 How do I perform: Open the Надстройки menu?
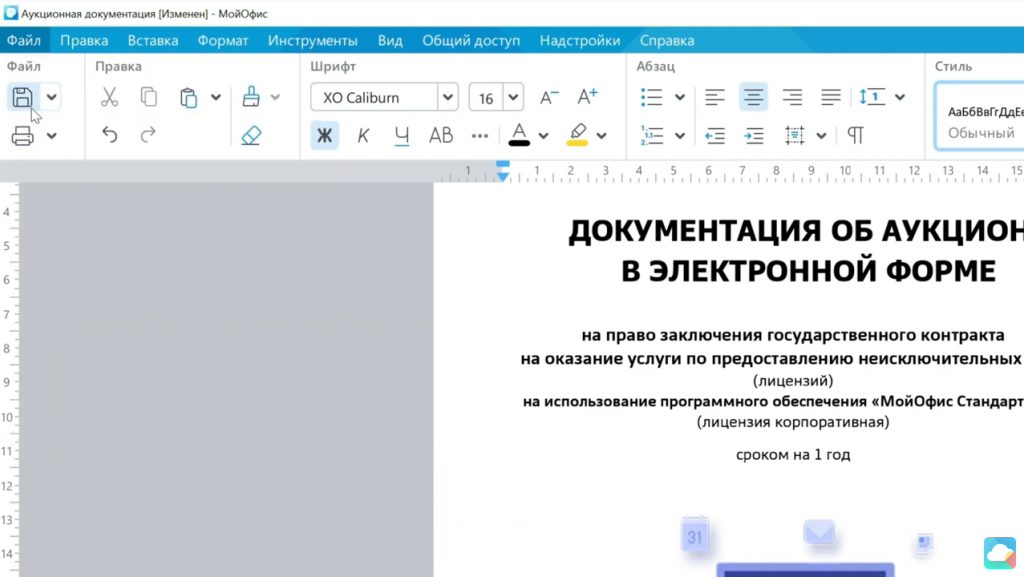(580, 40)
